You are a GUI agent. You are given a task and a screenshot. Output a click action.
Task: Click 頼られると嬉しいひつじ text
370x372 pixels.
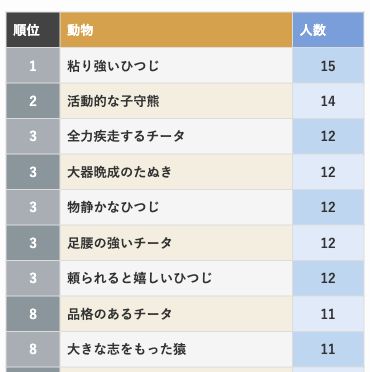point(139,278)
